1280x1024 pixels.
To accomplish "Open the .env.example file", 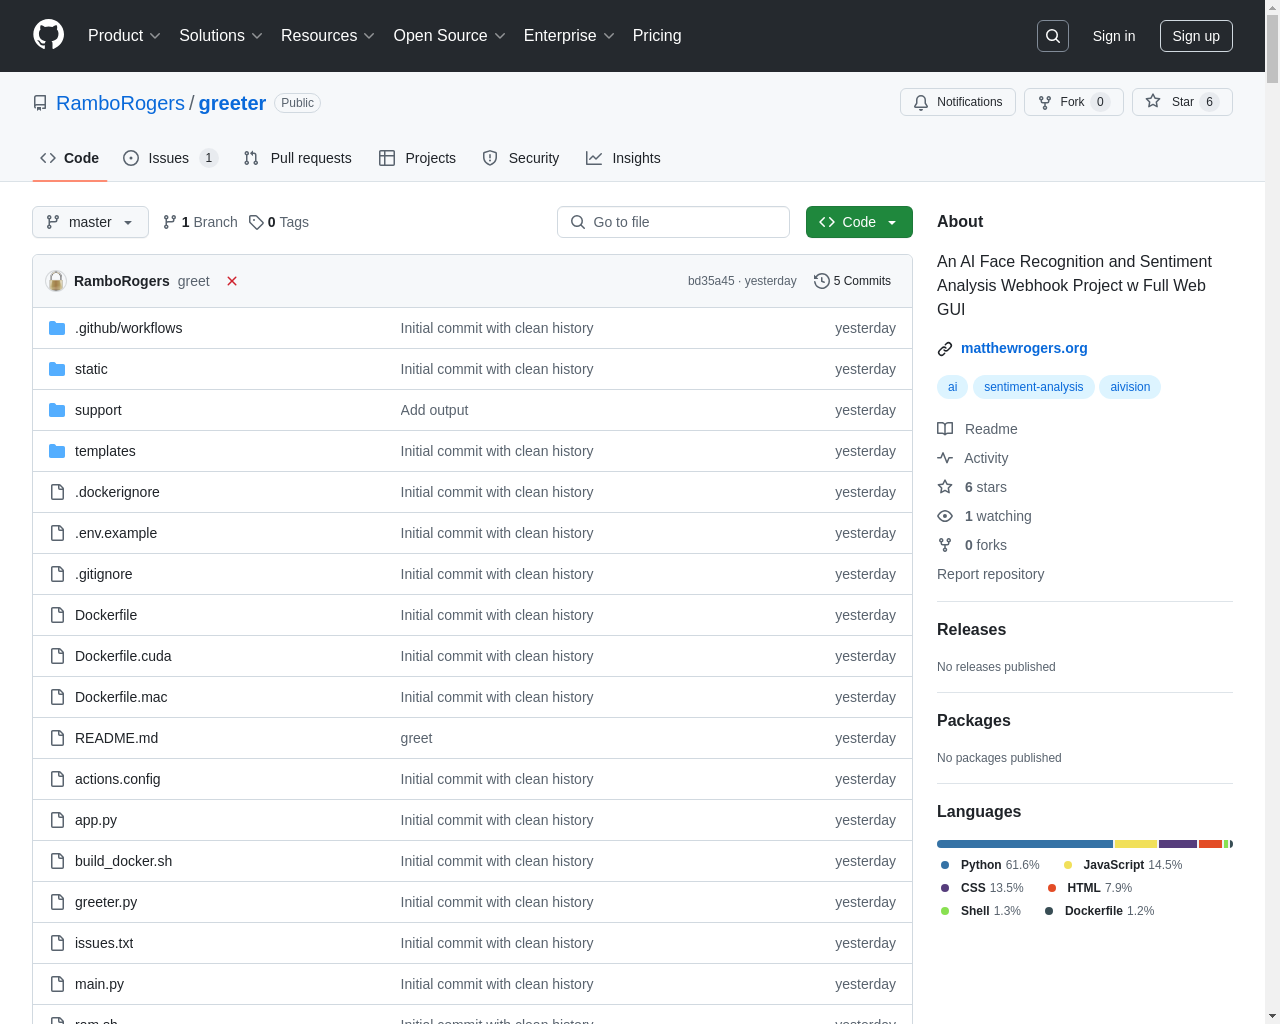I will point(116,533).
